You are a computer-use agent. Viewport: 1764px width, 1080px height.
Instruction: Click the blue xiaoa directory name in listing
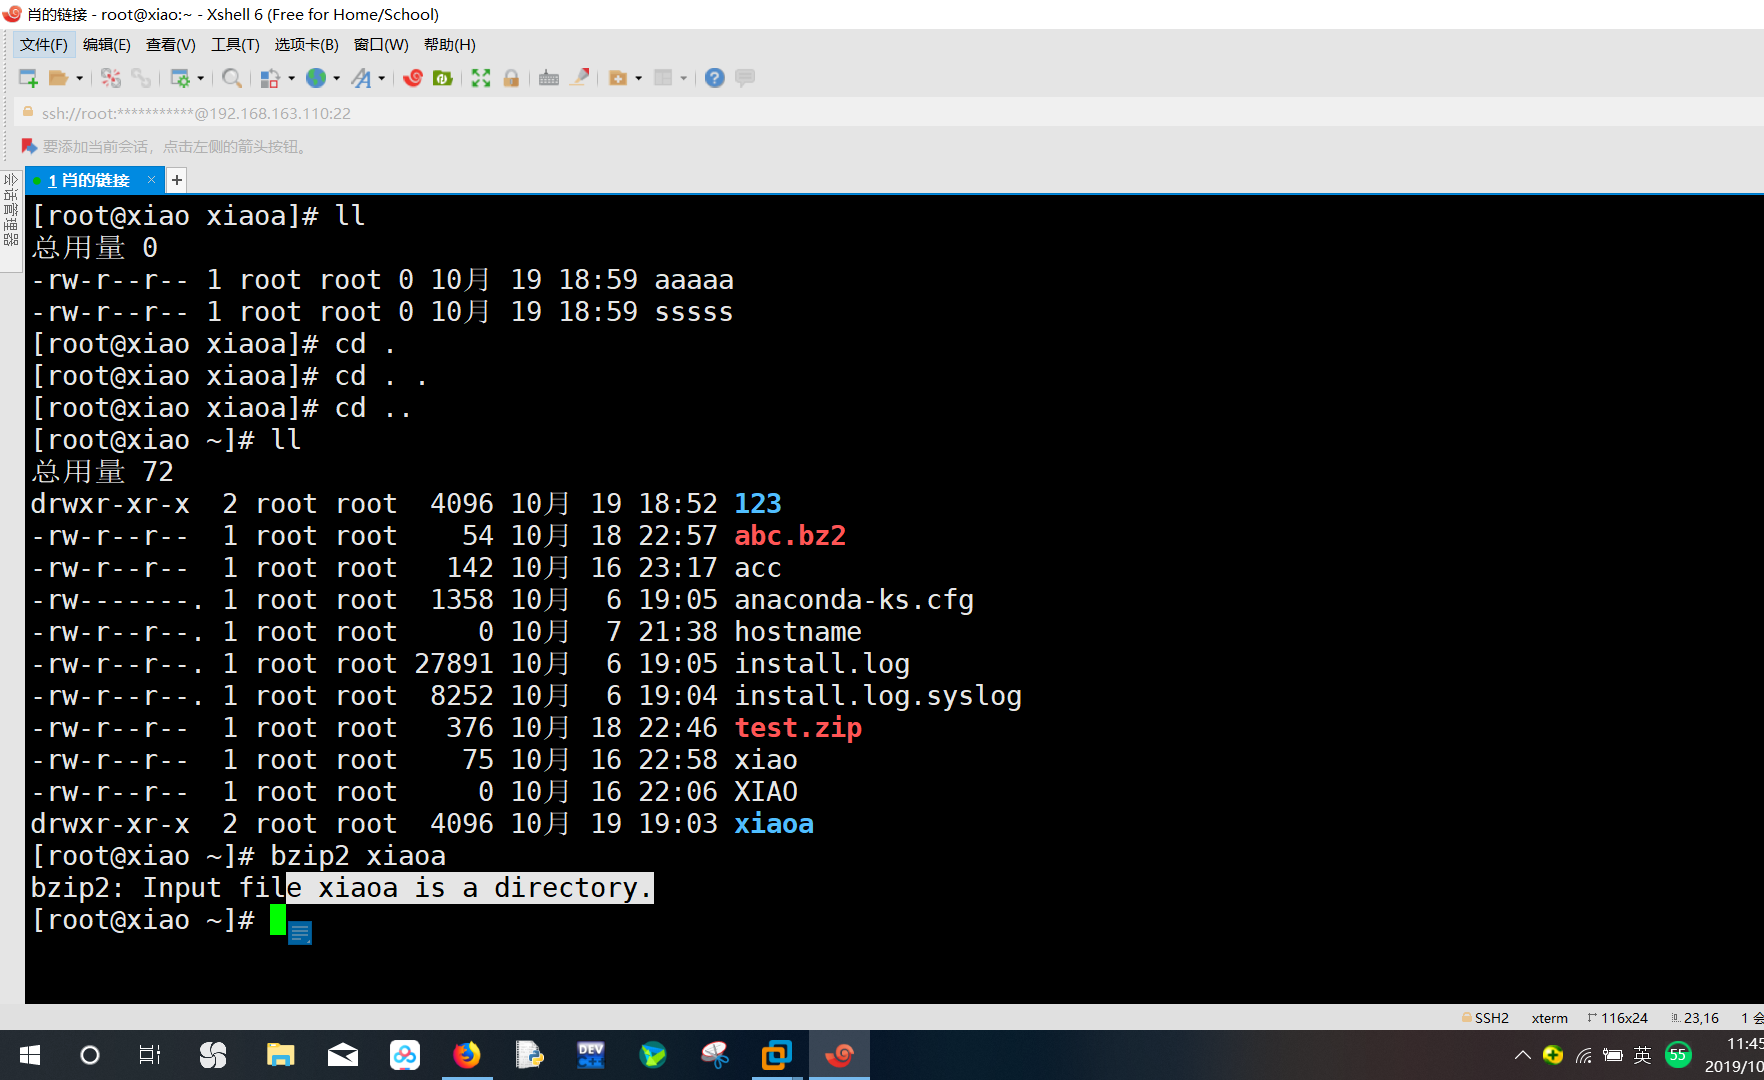point(774,824)
